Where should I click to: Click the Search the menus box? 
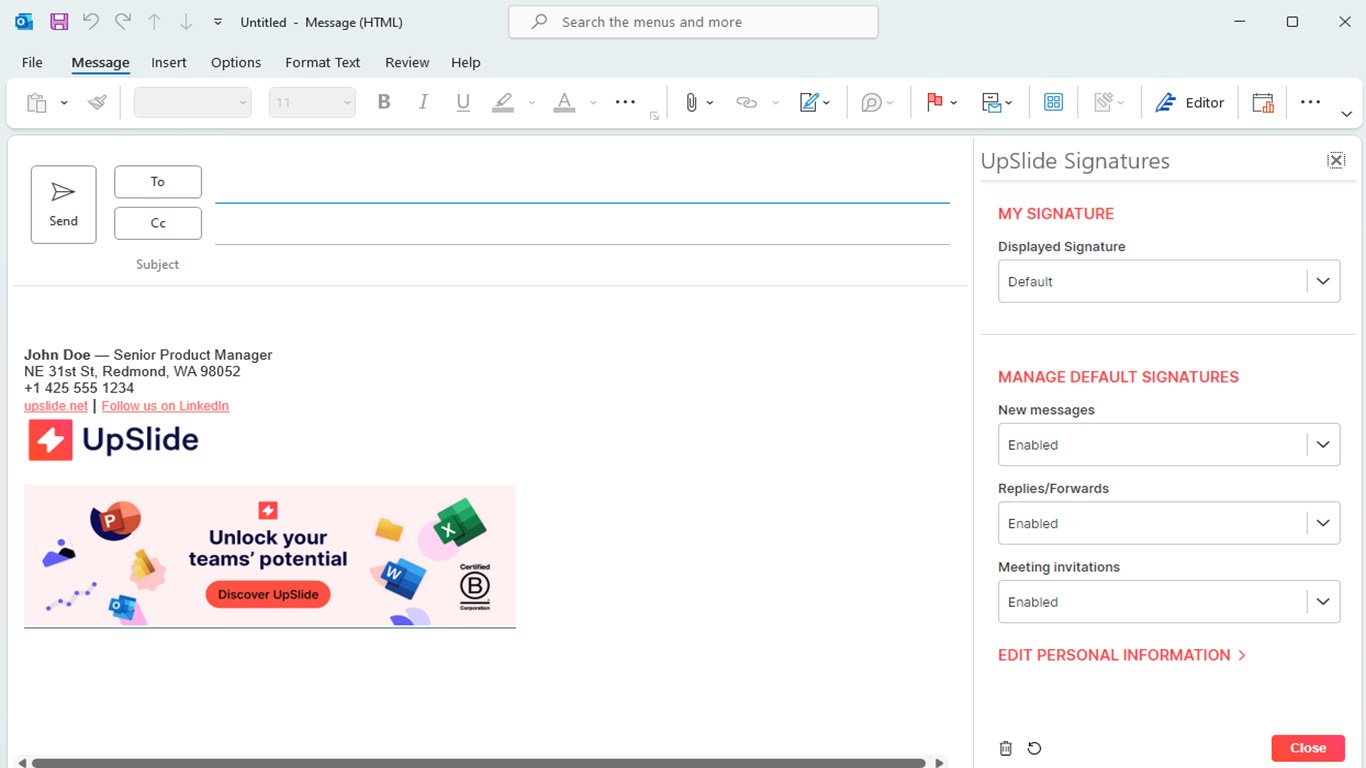(x=693, y=22)
